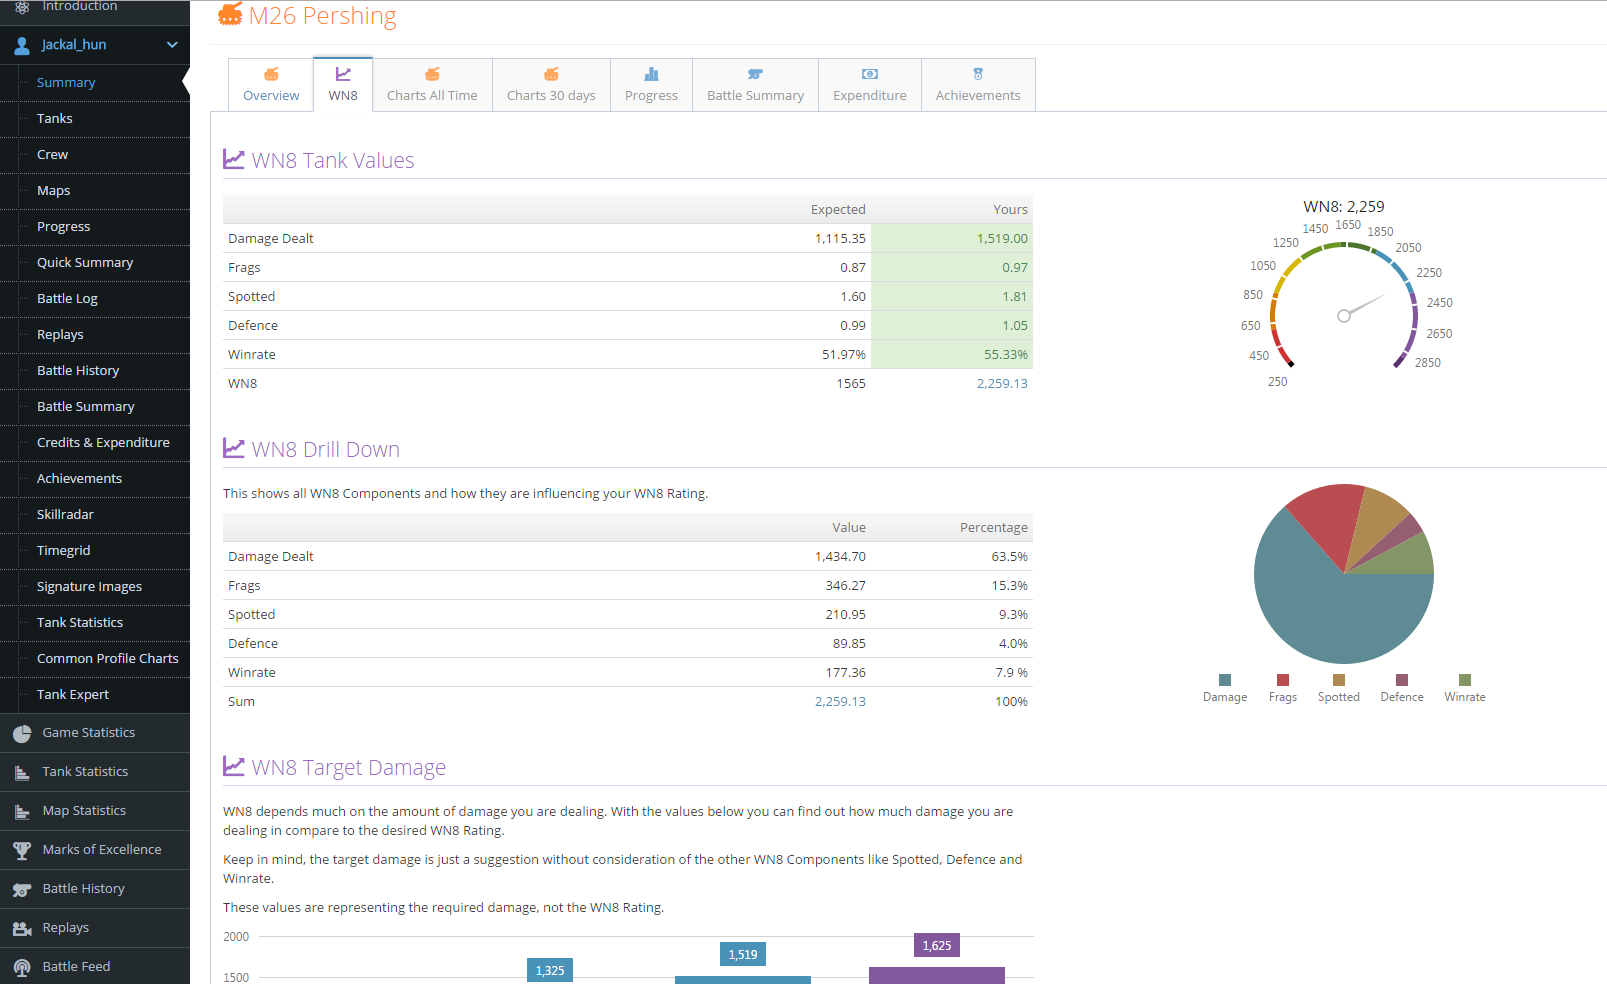Screen dimensions: 1607x984
Task: Switch to the Progress tab
Action: coord(651,85)
